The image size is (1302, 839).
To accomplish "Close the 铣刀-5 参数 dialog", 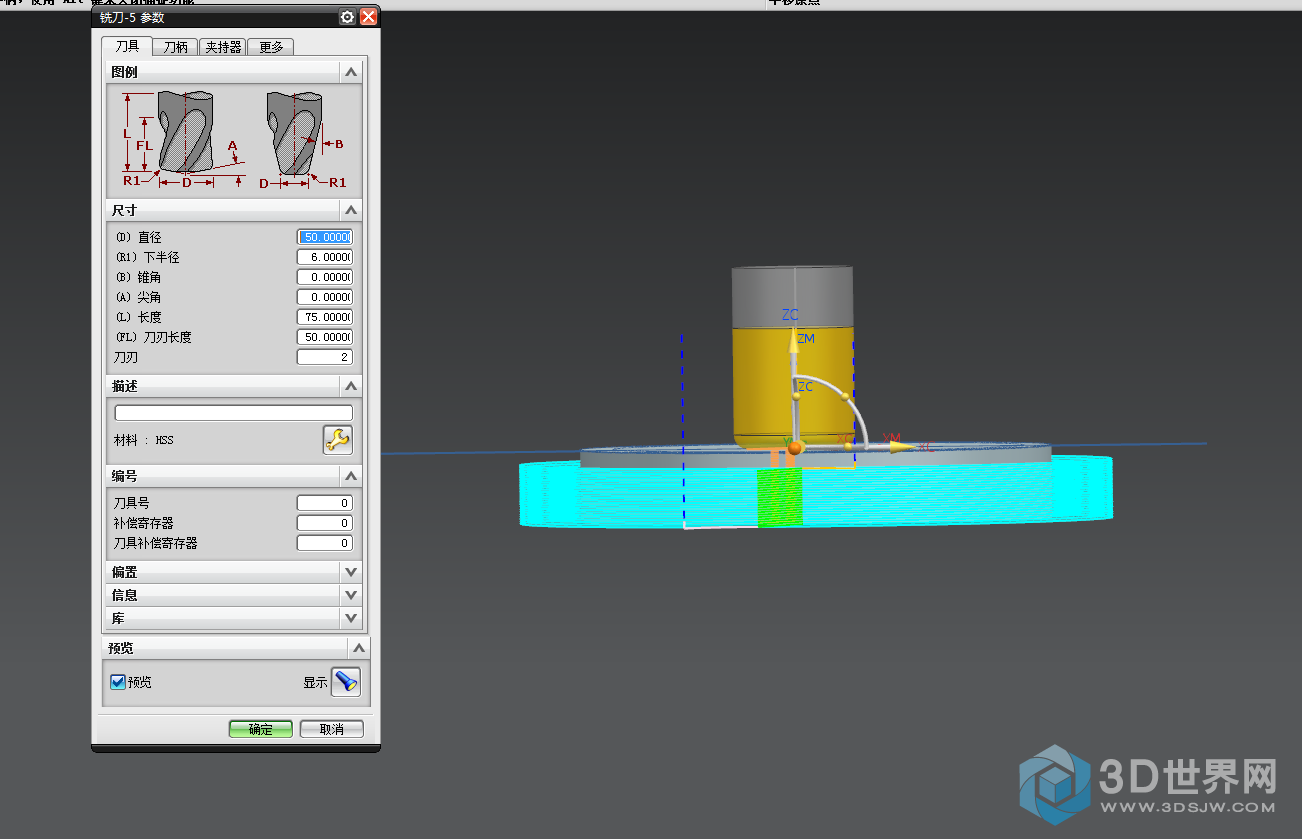I will (368, 17).
